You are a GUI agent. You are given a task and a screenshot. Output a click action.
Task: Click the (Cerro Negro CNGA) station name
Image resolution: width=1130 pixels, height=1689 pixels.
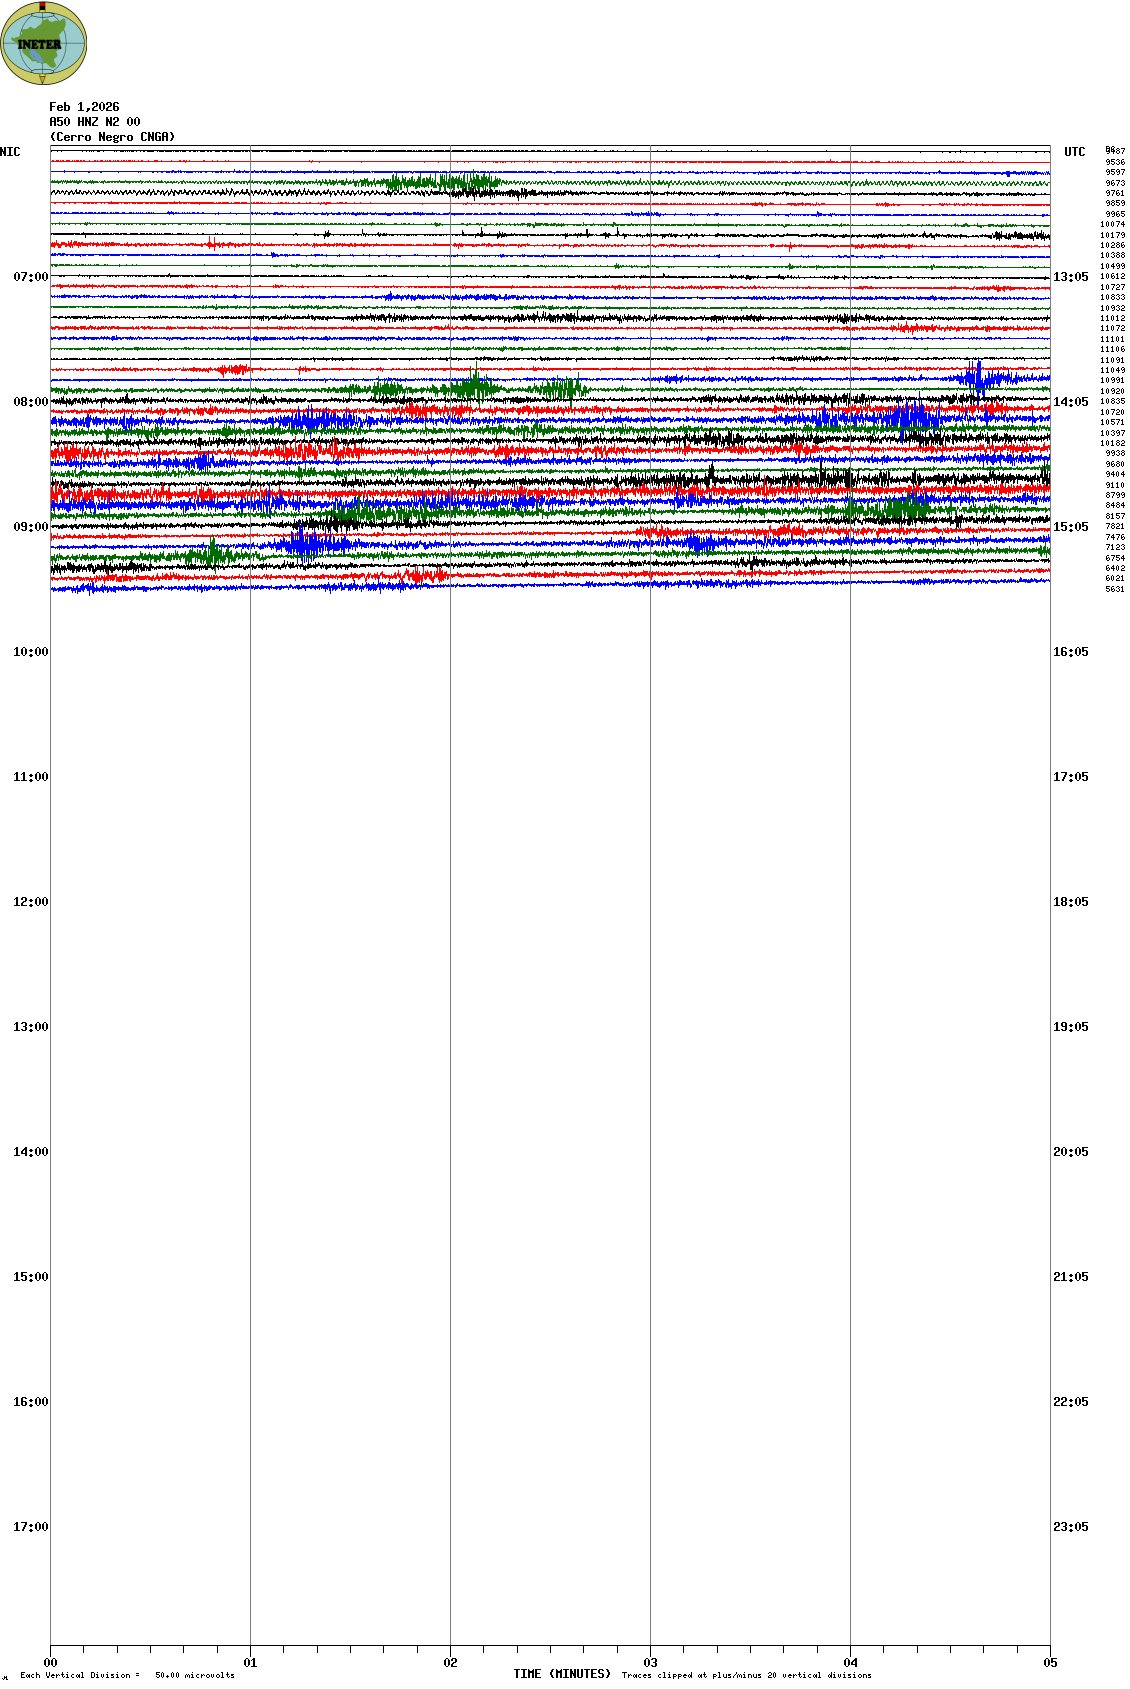[112, 137]
